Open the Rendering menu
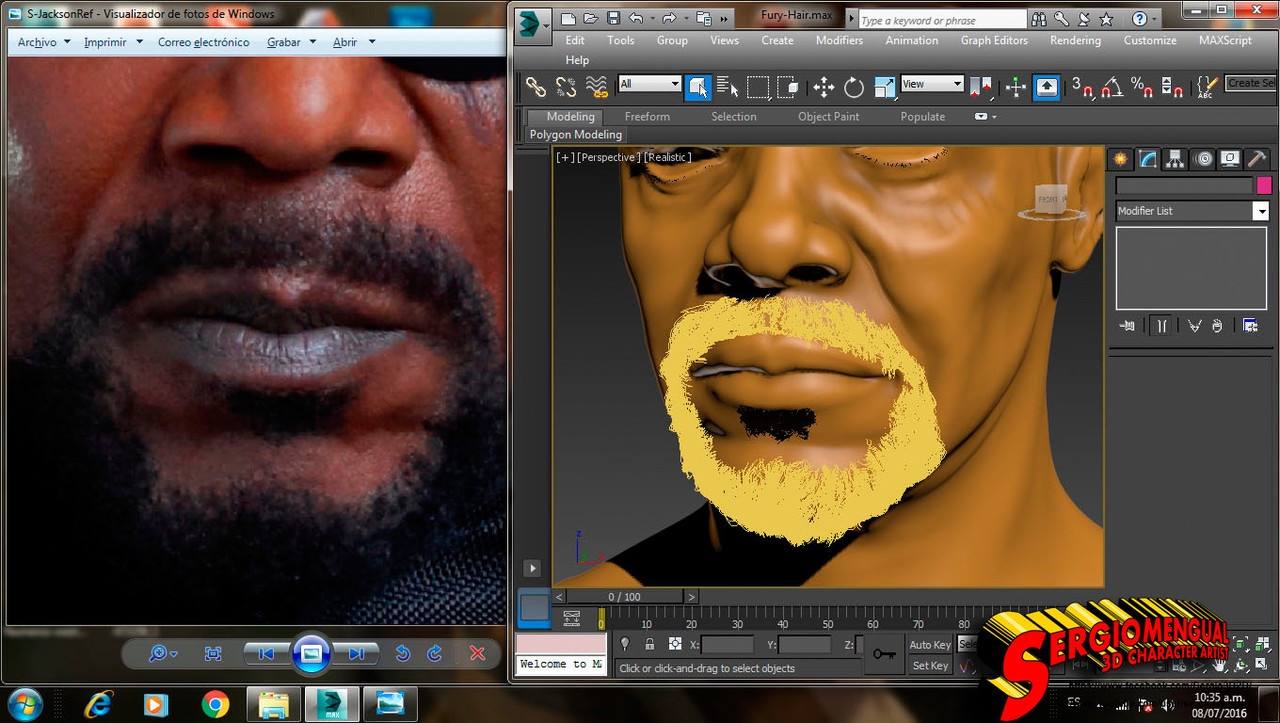The image size is (1280, 723). click(x=1074, y=41)
